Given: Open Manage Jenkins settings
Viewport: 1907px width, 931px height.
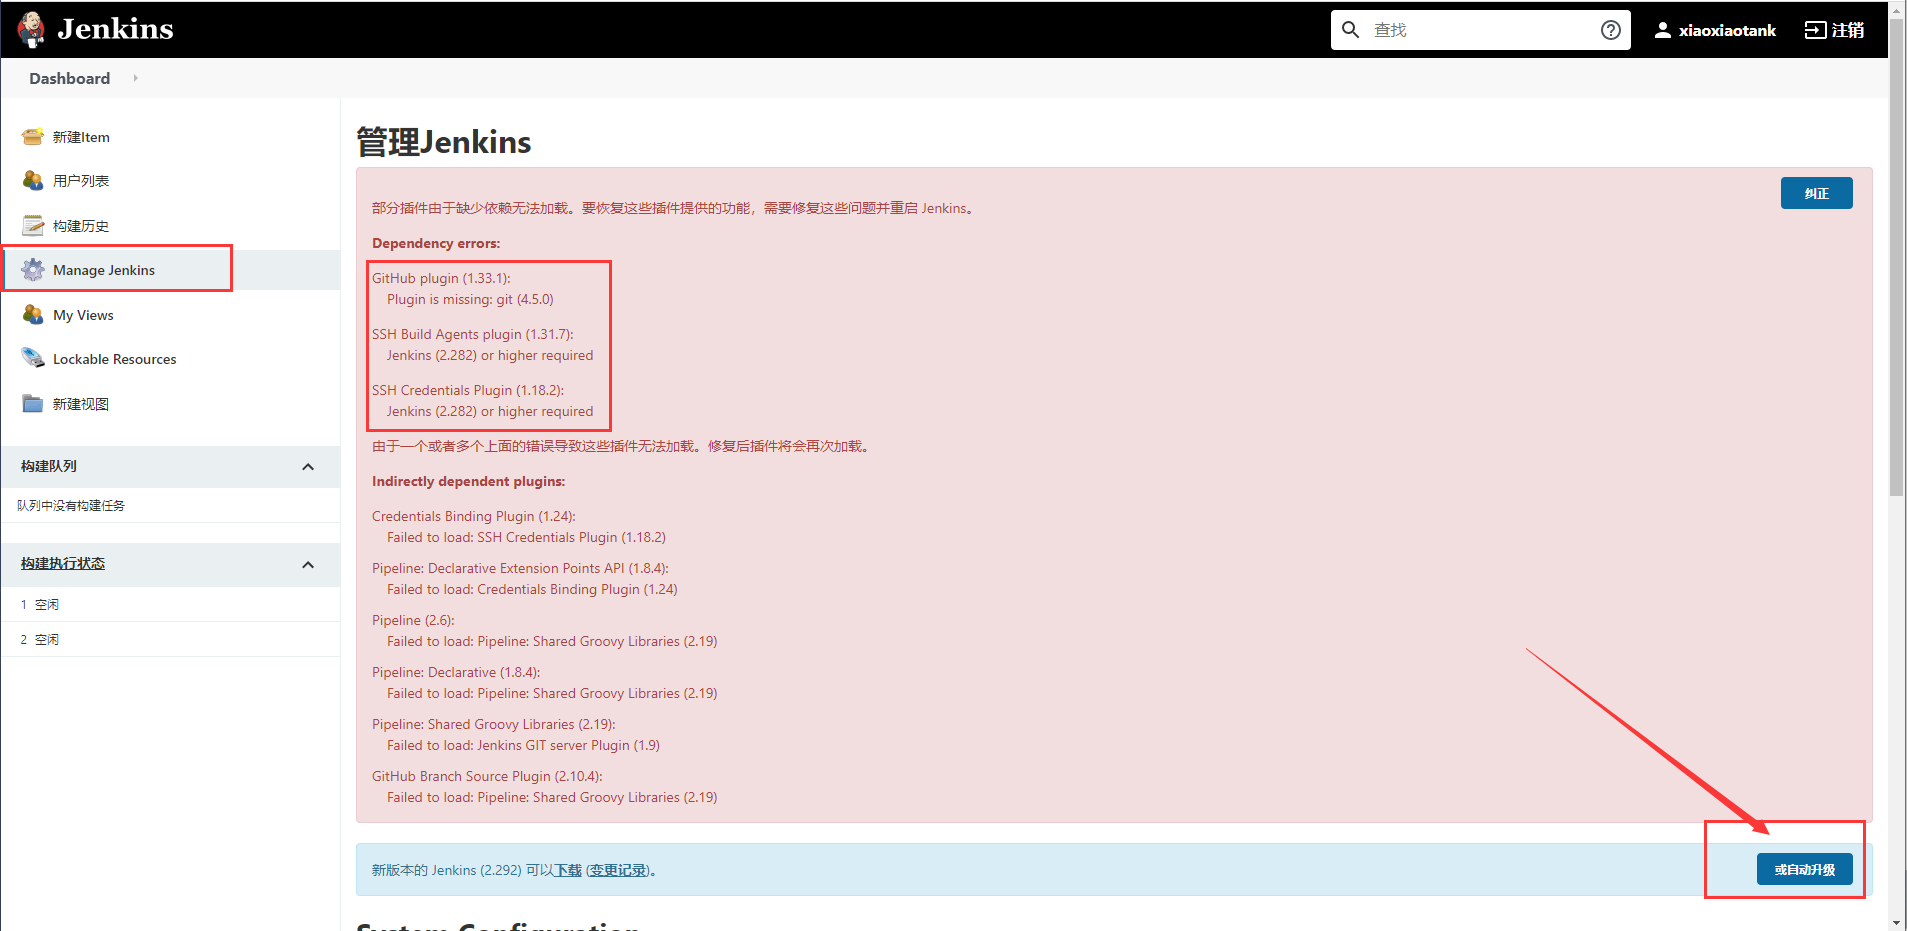Looking at the screenshot, I should [103, 269].
